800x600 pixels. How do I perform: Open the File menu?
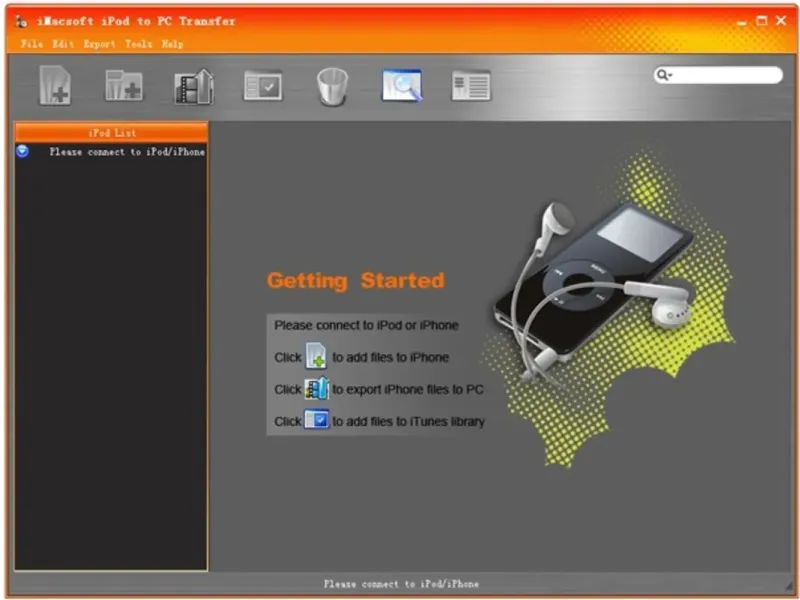(32, 44)
